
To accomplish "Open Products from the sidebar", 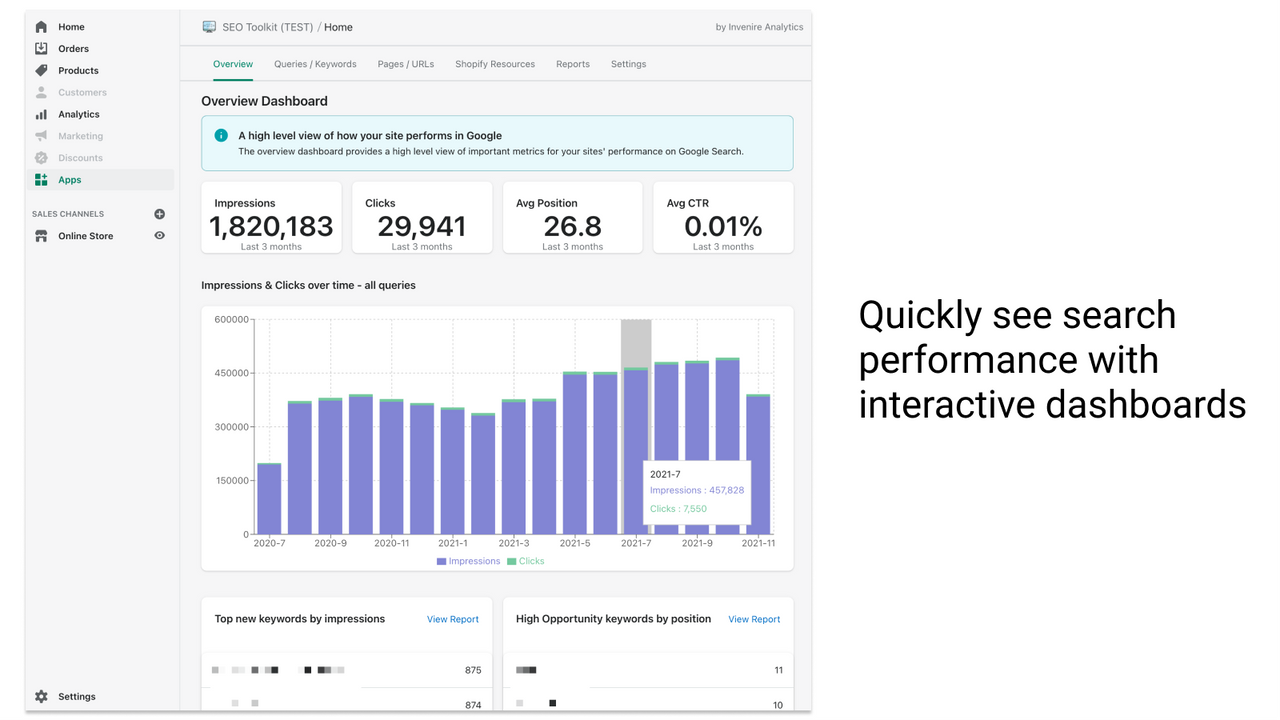I will 40,70.
